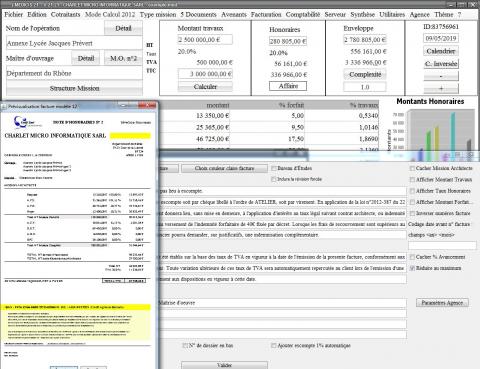480x369 pixels.
Task: Click the yellow highlighted invoice number field
Action: [x=130, y=136]
